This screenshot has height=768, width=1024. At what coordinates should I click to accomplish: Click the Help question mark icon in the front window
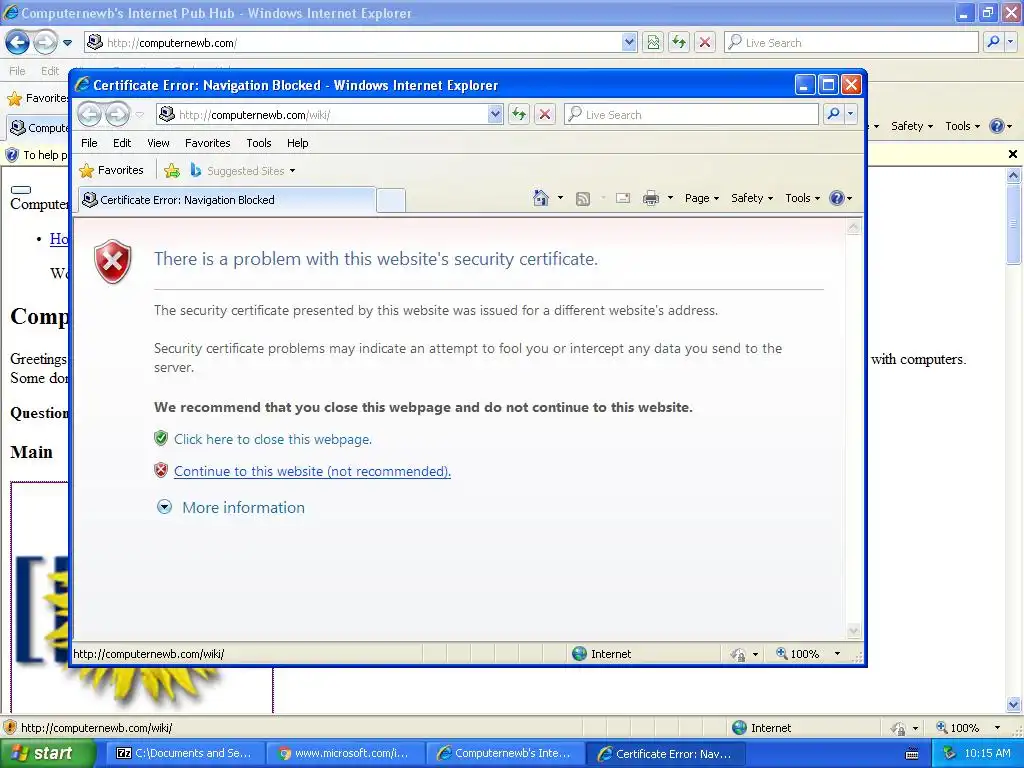837,198
